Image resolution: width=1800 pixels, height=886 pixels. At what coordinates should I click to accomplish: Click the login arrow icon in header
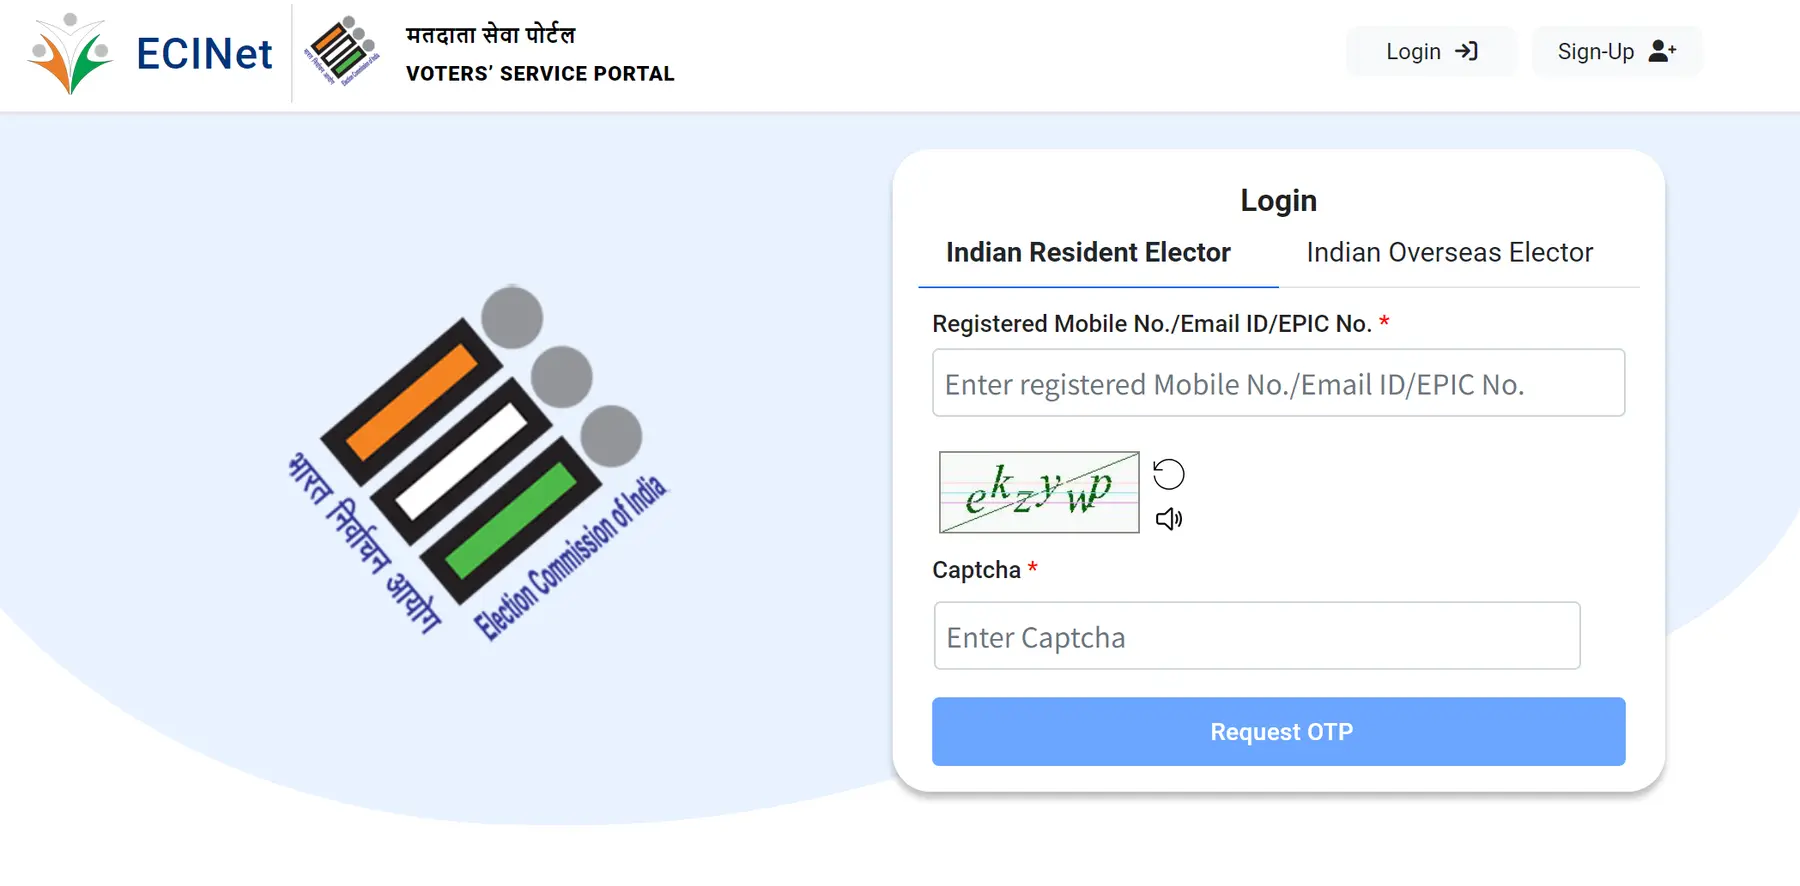coord(1466,51)
